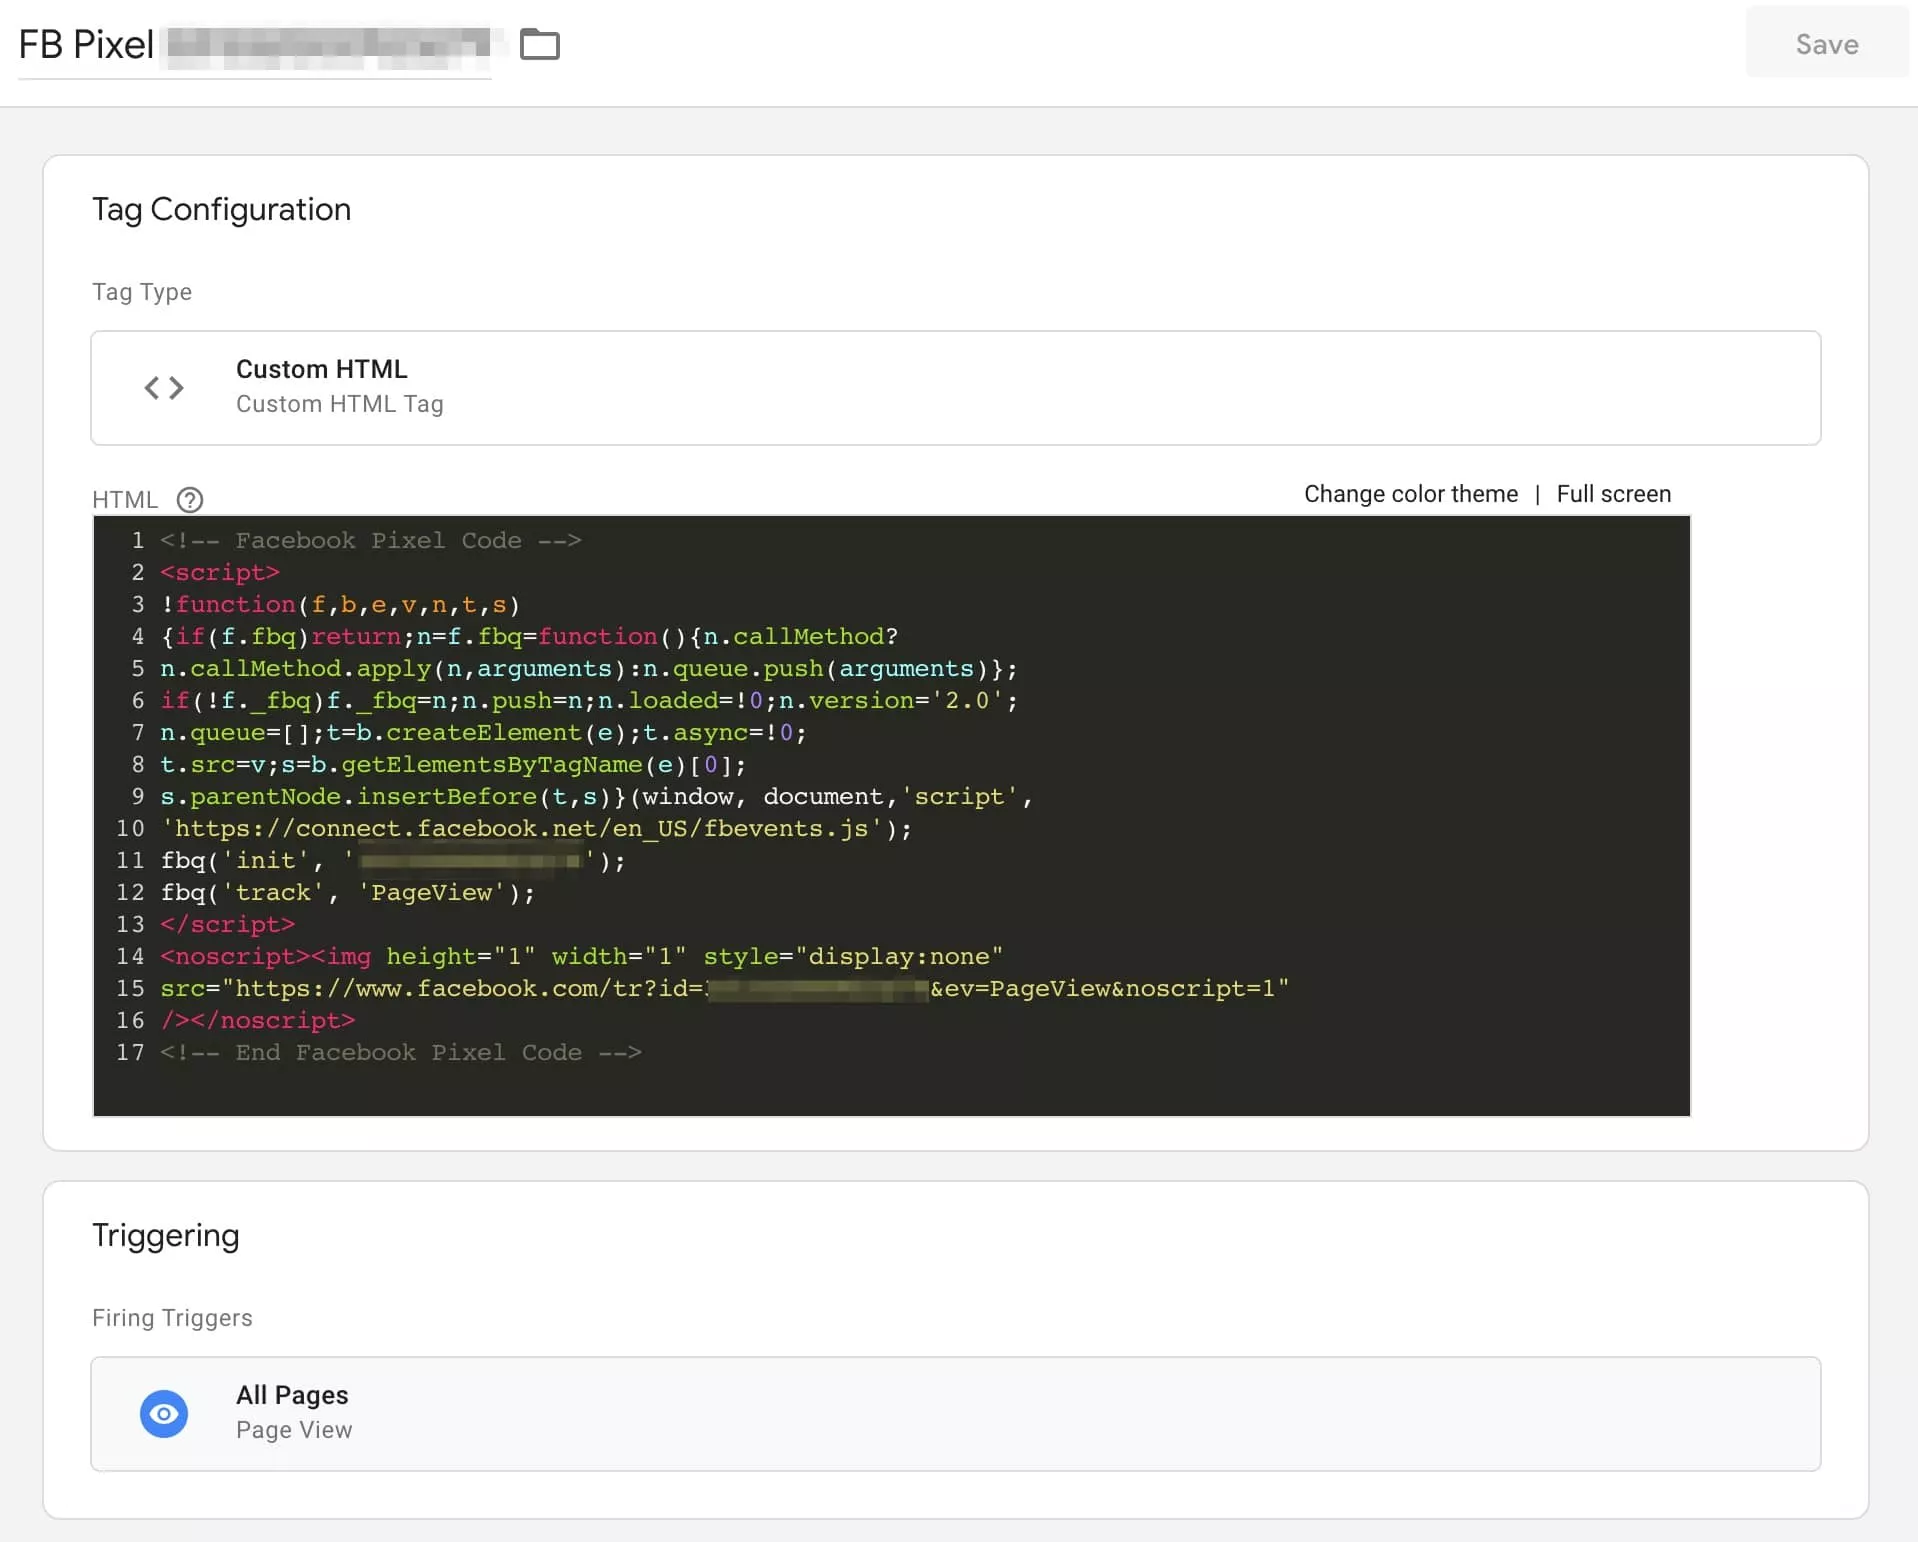Click the fbq track PageView line

(x=347, y=893)
